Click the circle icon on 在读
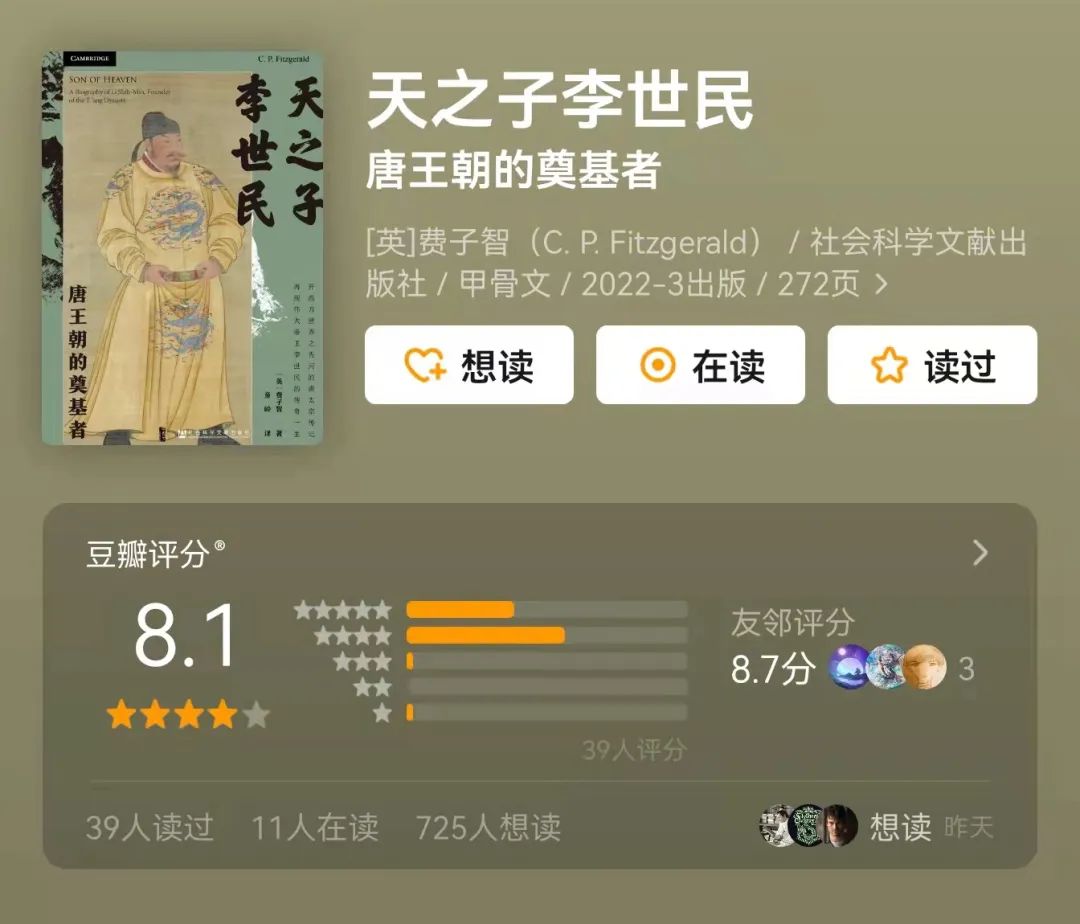This screenshot has width=1080, height=924. click(658, 364)
